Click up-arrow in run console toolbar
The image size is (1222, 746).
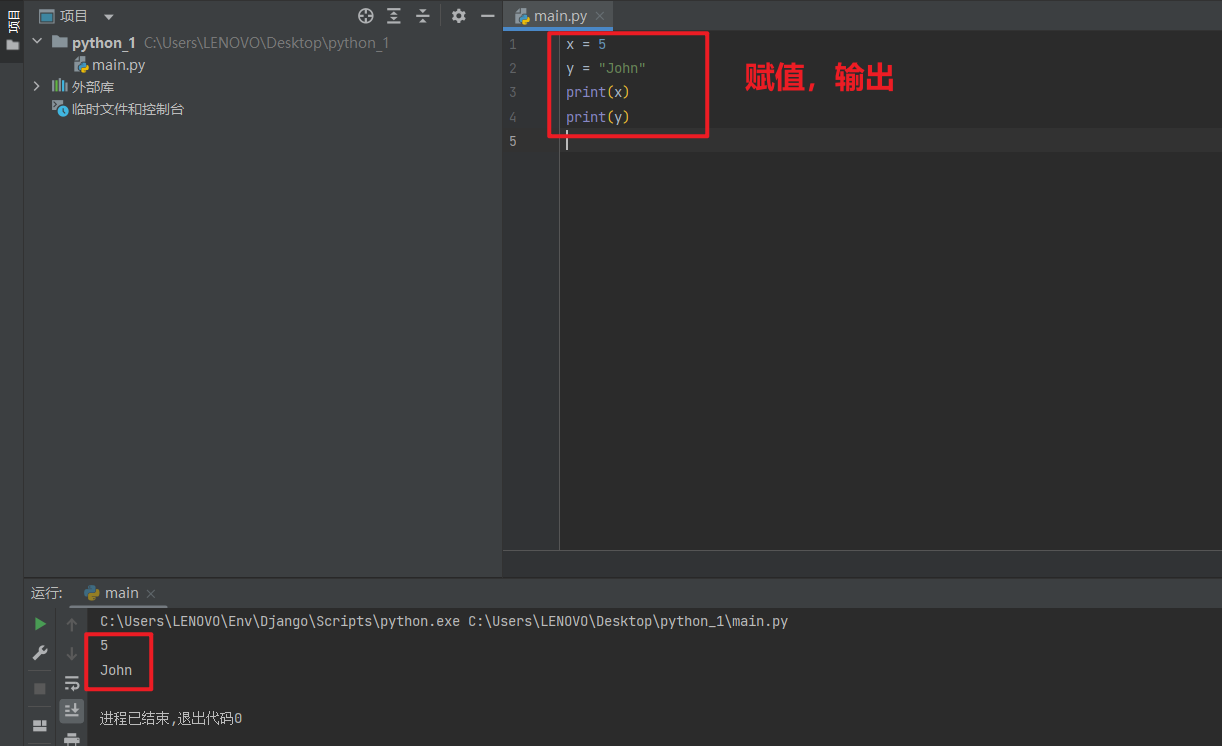pyautogui.click(x=72, y=624)
